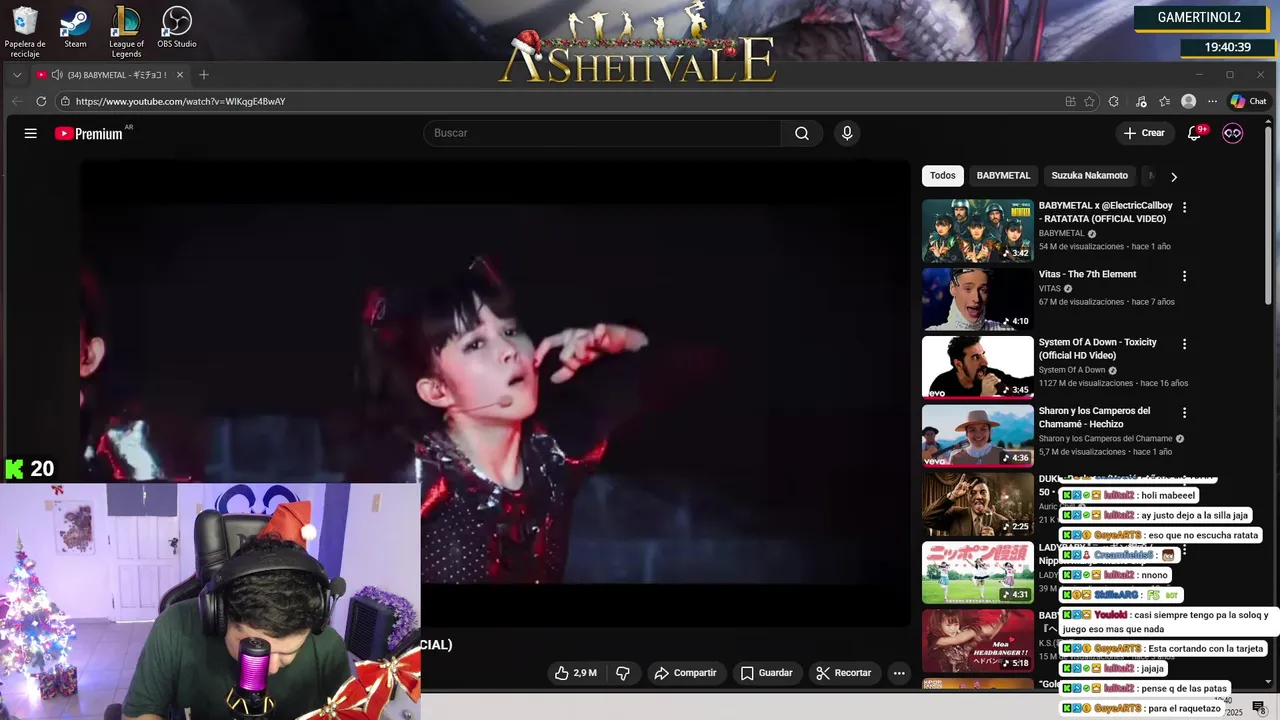This screenshot has width=1280, height=720.
Task: Open YouTube notifications bell
Action: point(1195,133)
